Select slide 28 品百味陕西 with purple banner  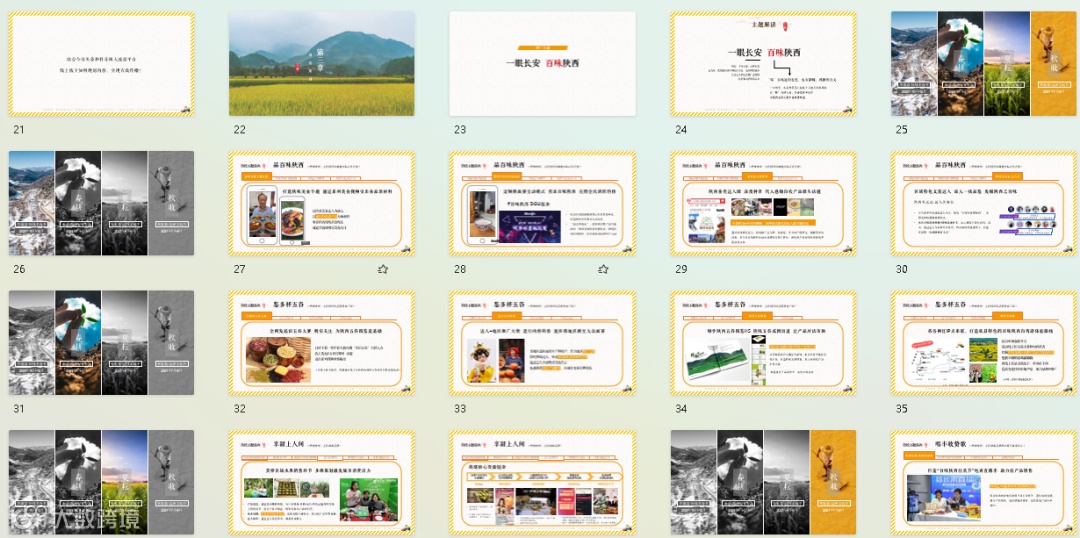(543, 203)
